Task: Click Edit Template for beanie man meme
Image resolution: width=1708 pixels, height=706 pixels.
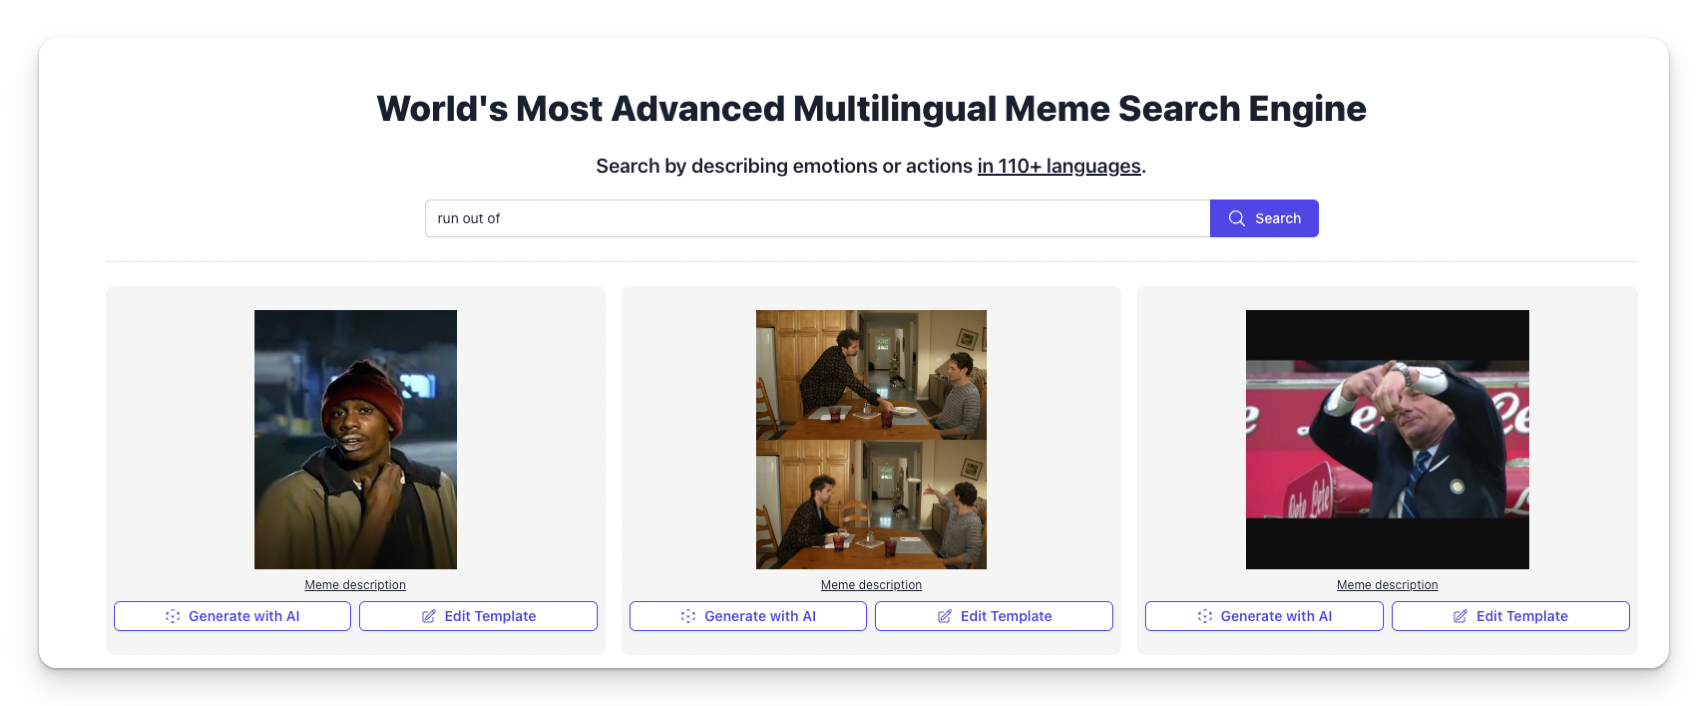Action: (x=478, y=616)
